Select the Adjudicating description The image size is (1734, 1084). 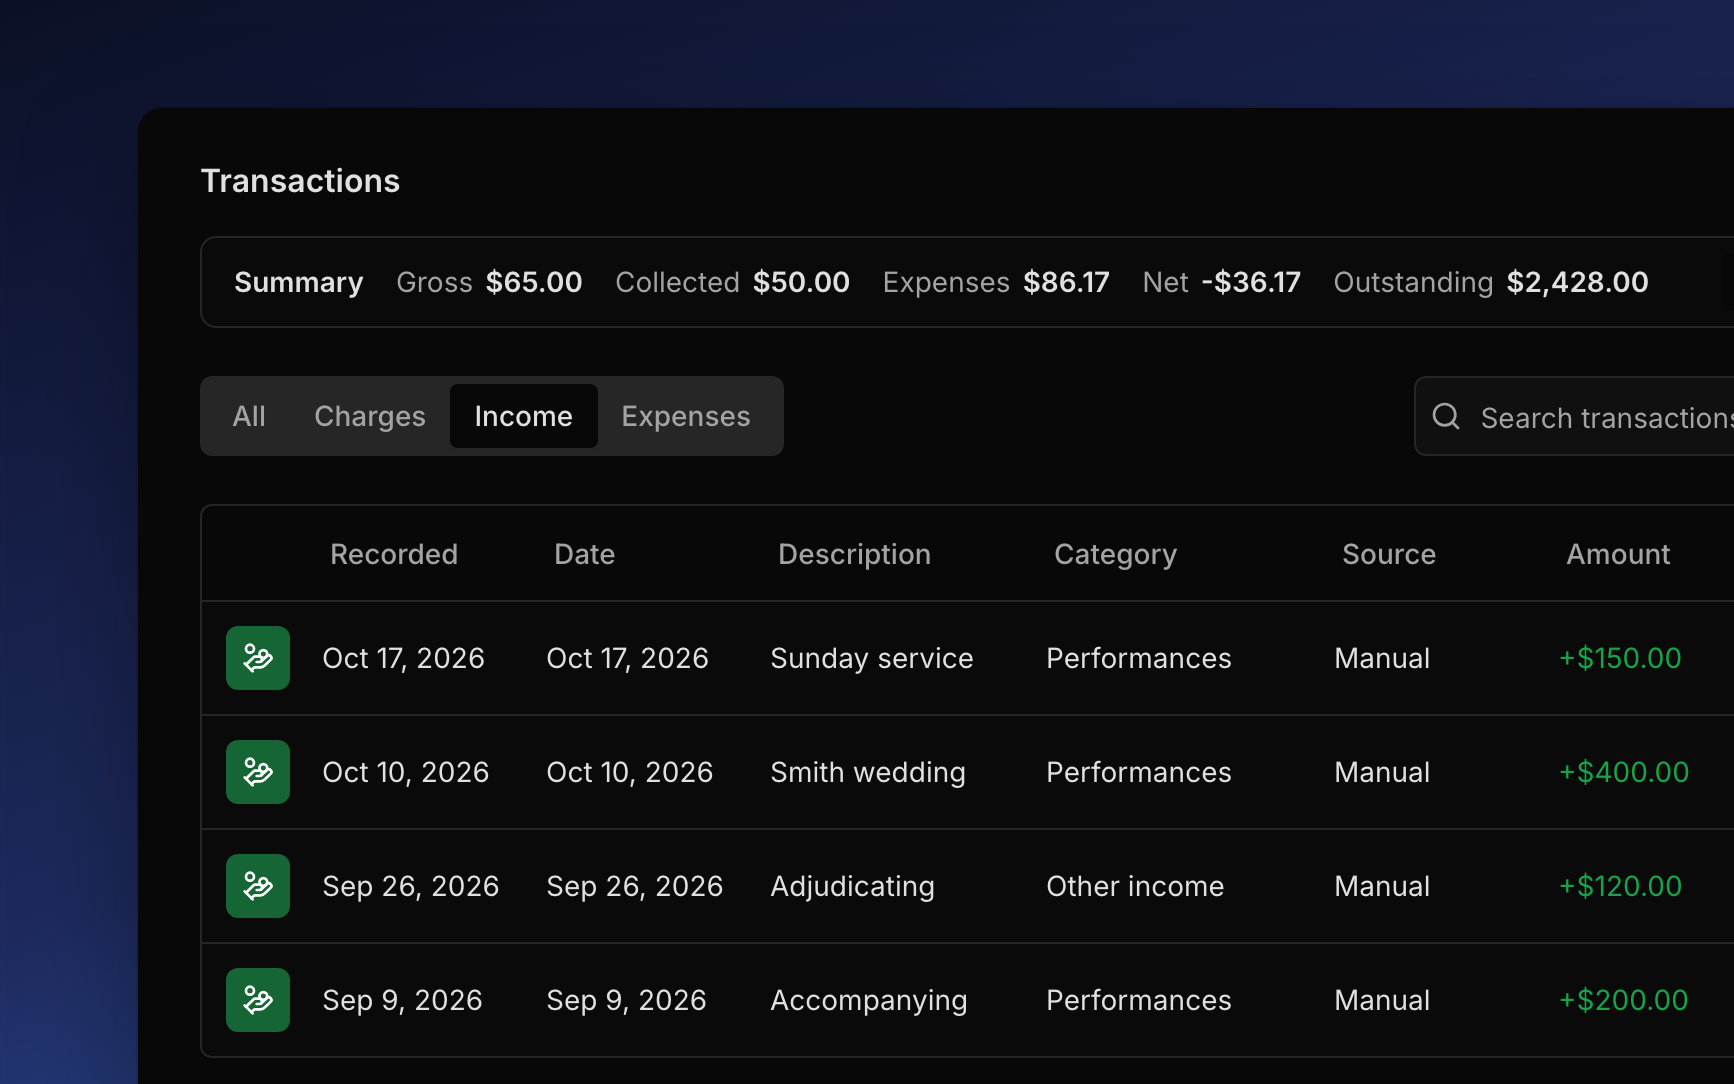(x=853, y=886)
